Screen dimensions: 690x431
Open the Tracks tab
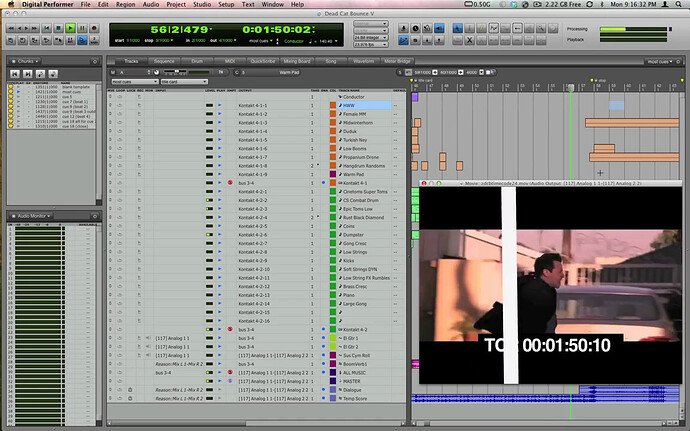click(131, 61)
